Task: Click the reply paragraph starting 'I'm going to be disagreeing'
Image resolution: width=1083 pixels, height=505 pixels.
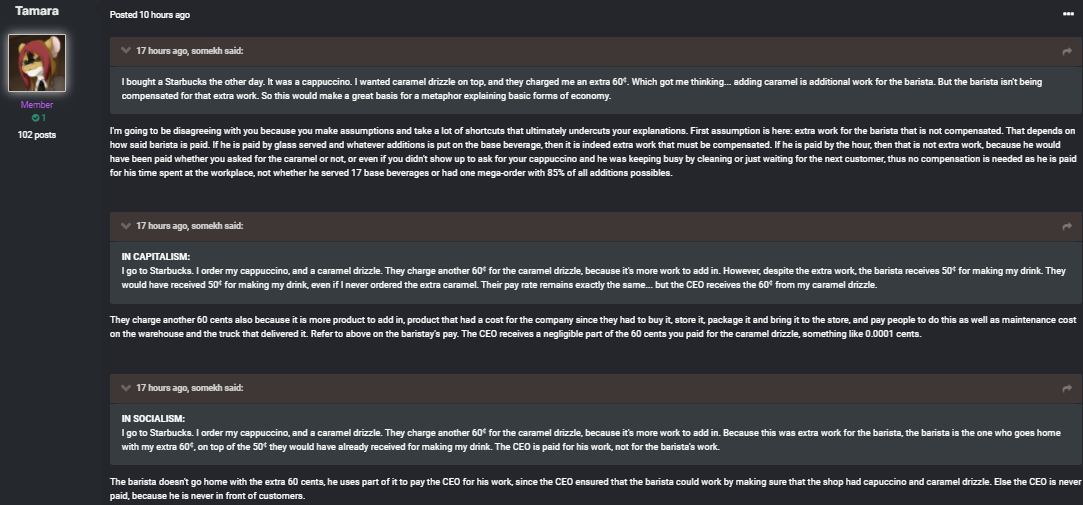Action: (x=593, y=152)
